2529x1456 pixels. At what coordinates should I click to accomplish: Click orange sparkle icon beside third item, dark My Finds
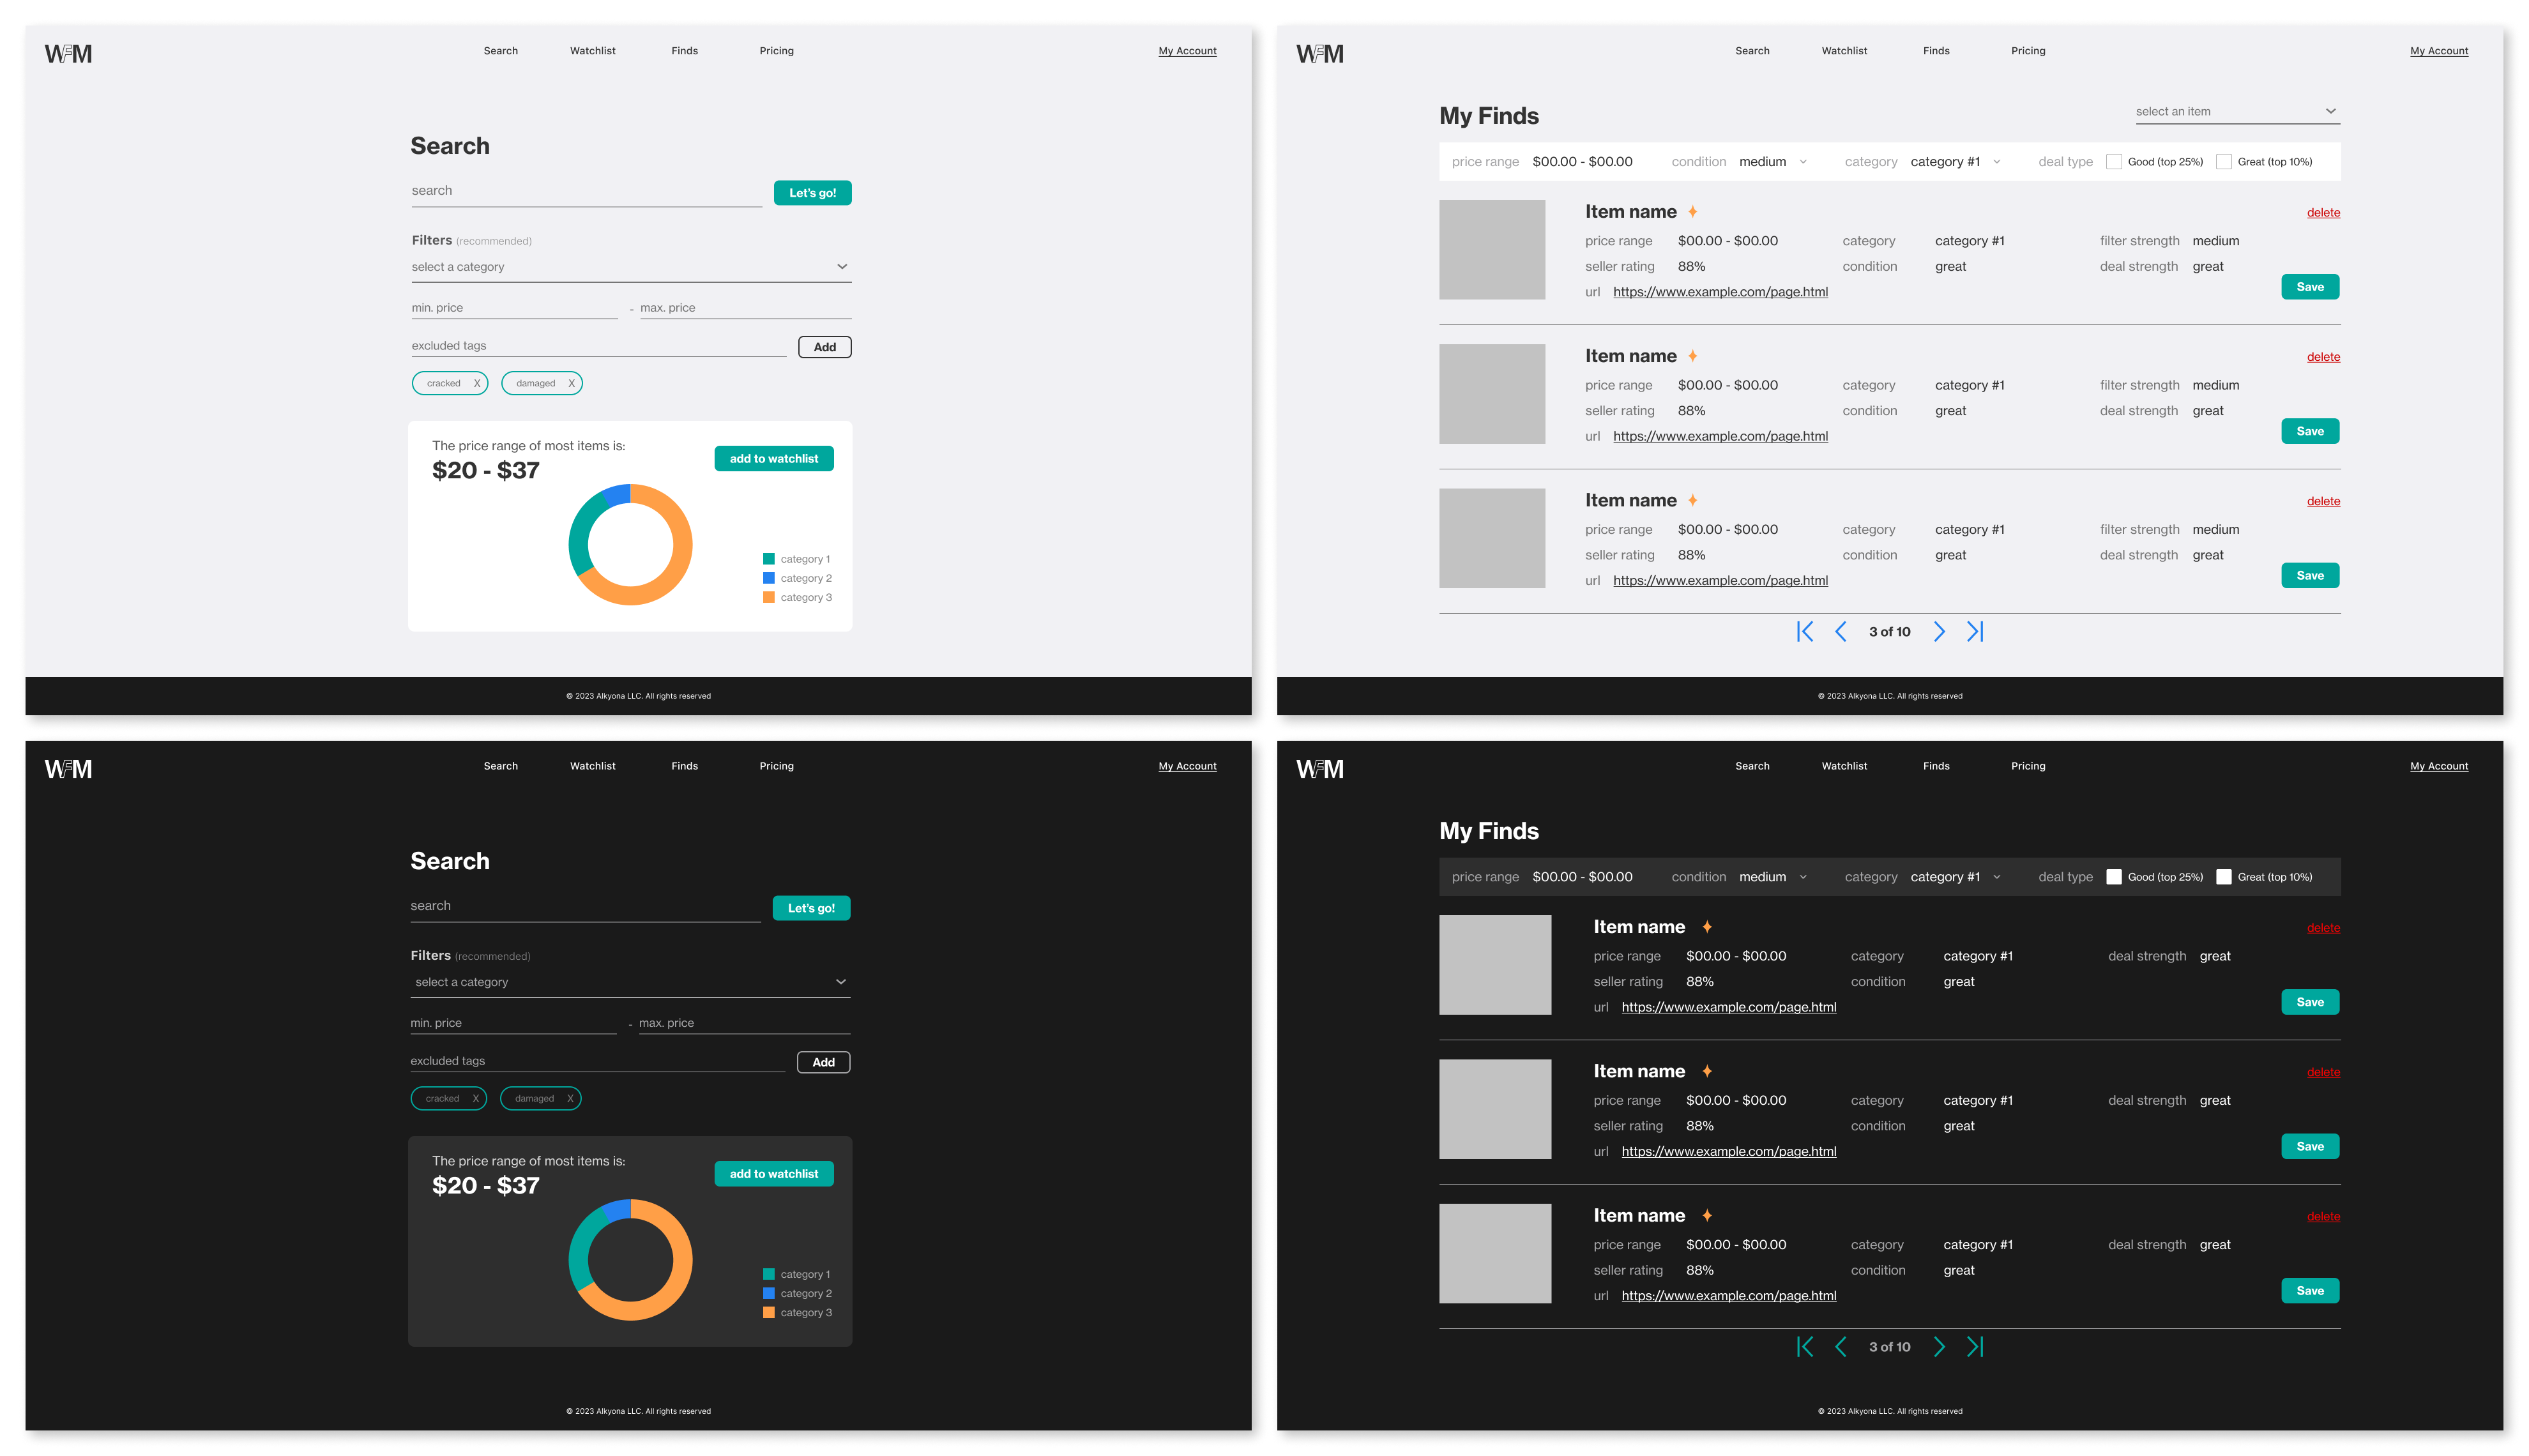tap(1707, 1215)
